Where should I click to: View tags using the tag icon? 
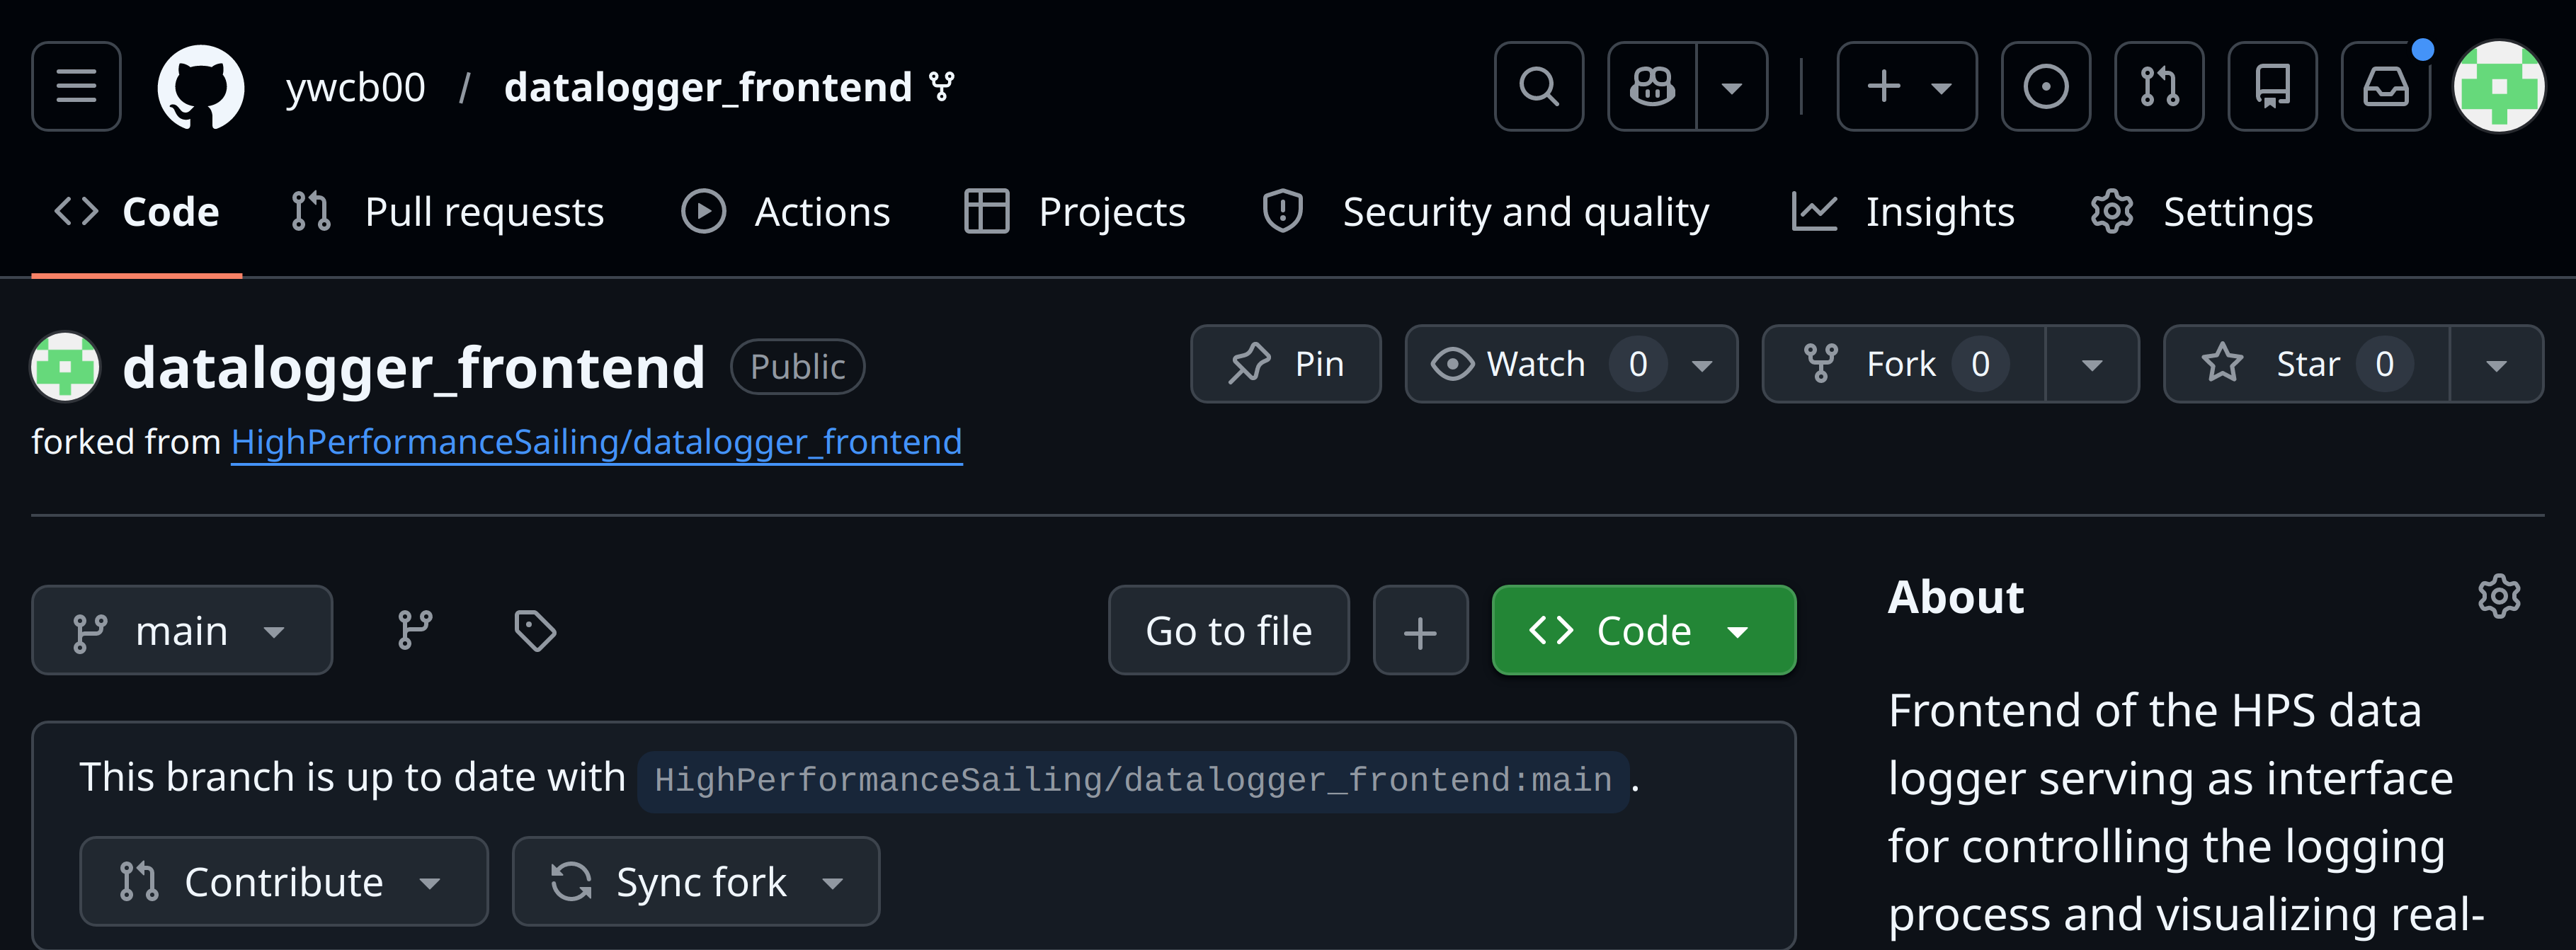coord(535,630)
